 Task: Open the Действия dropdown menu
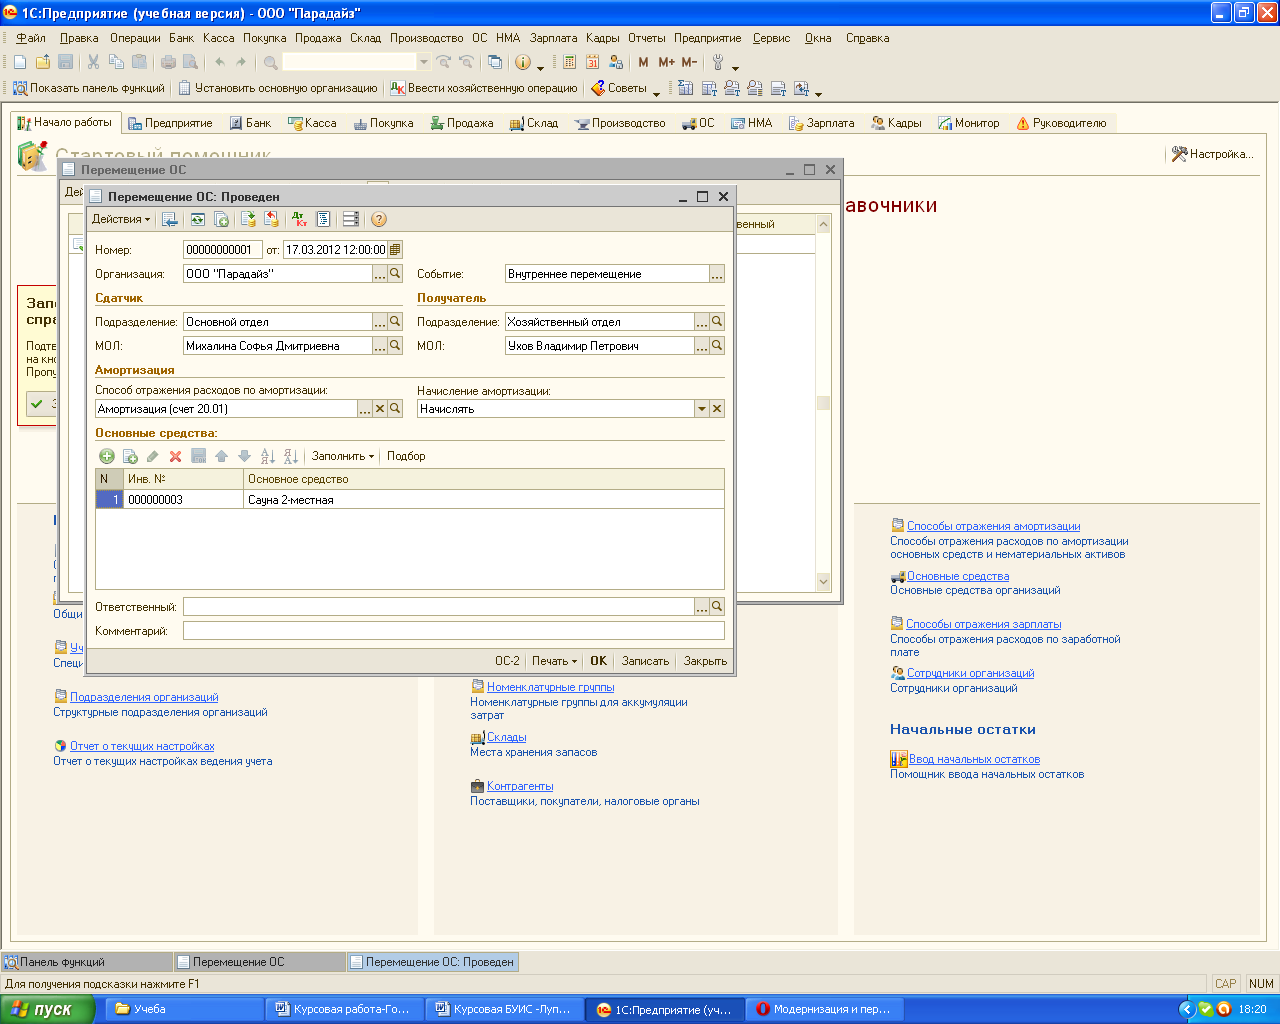click(121, 219)
